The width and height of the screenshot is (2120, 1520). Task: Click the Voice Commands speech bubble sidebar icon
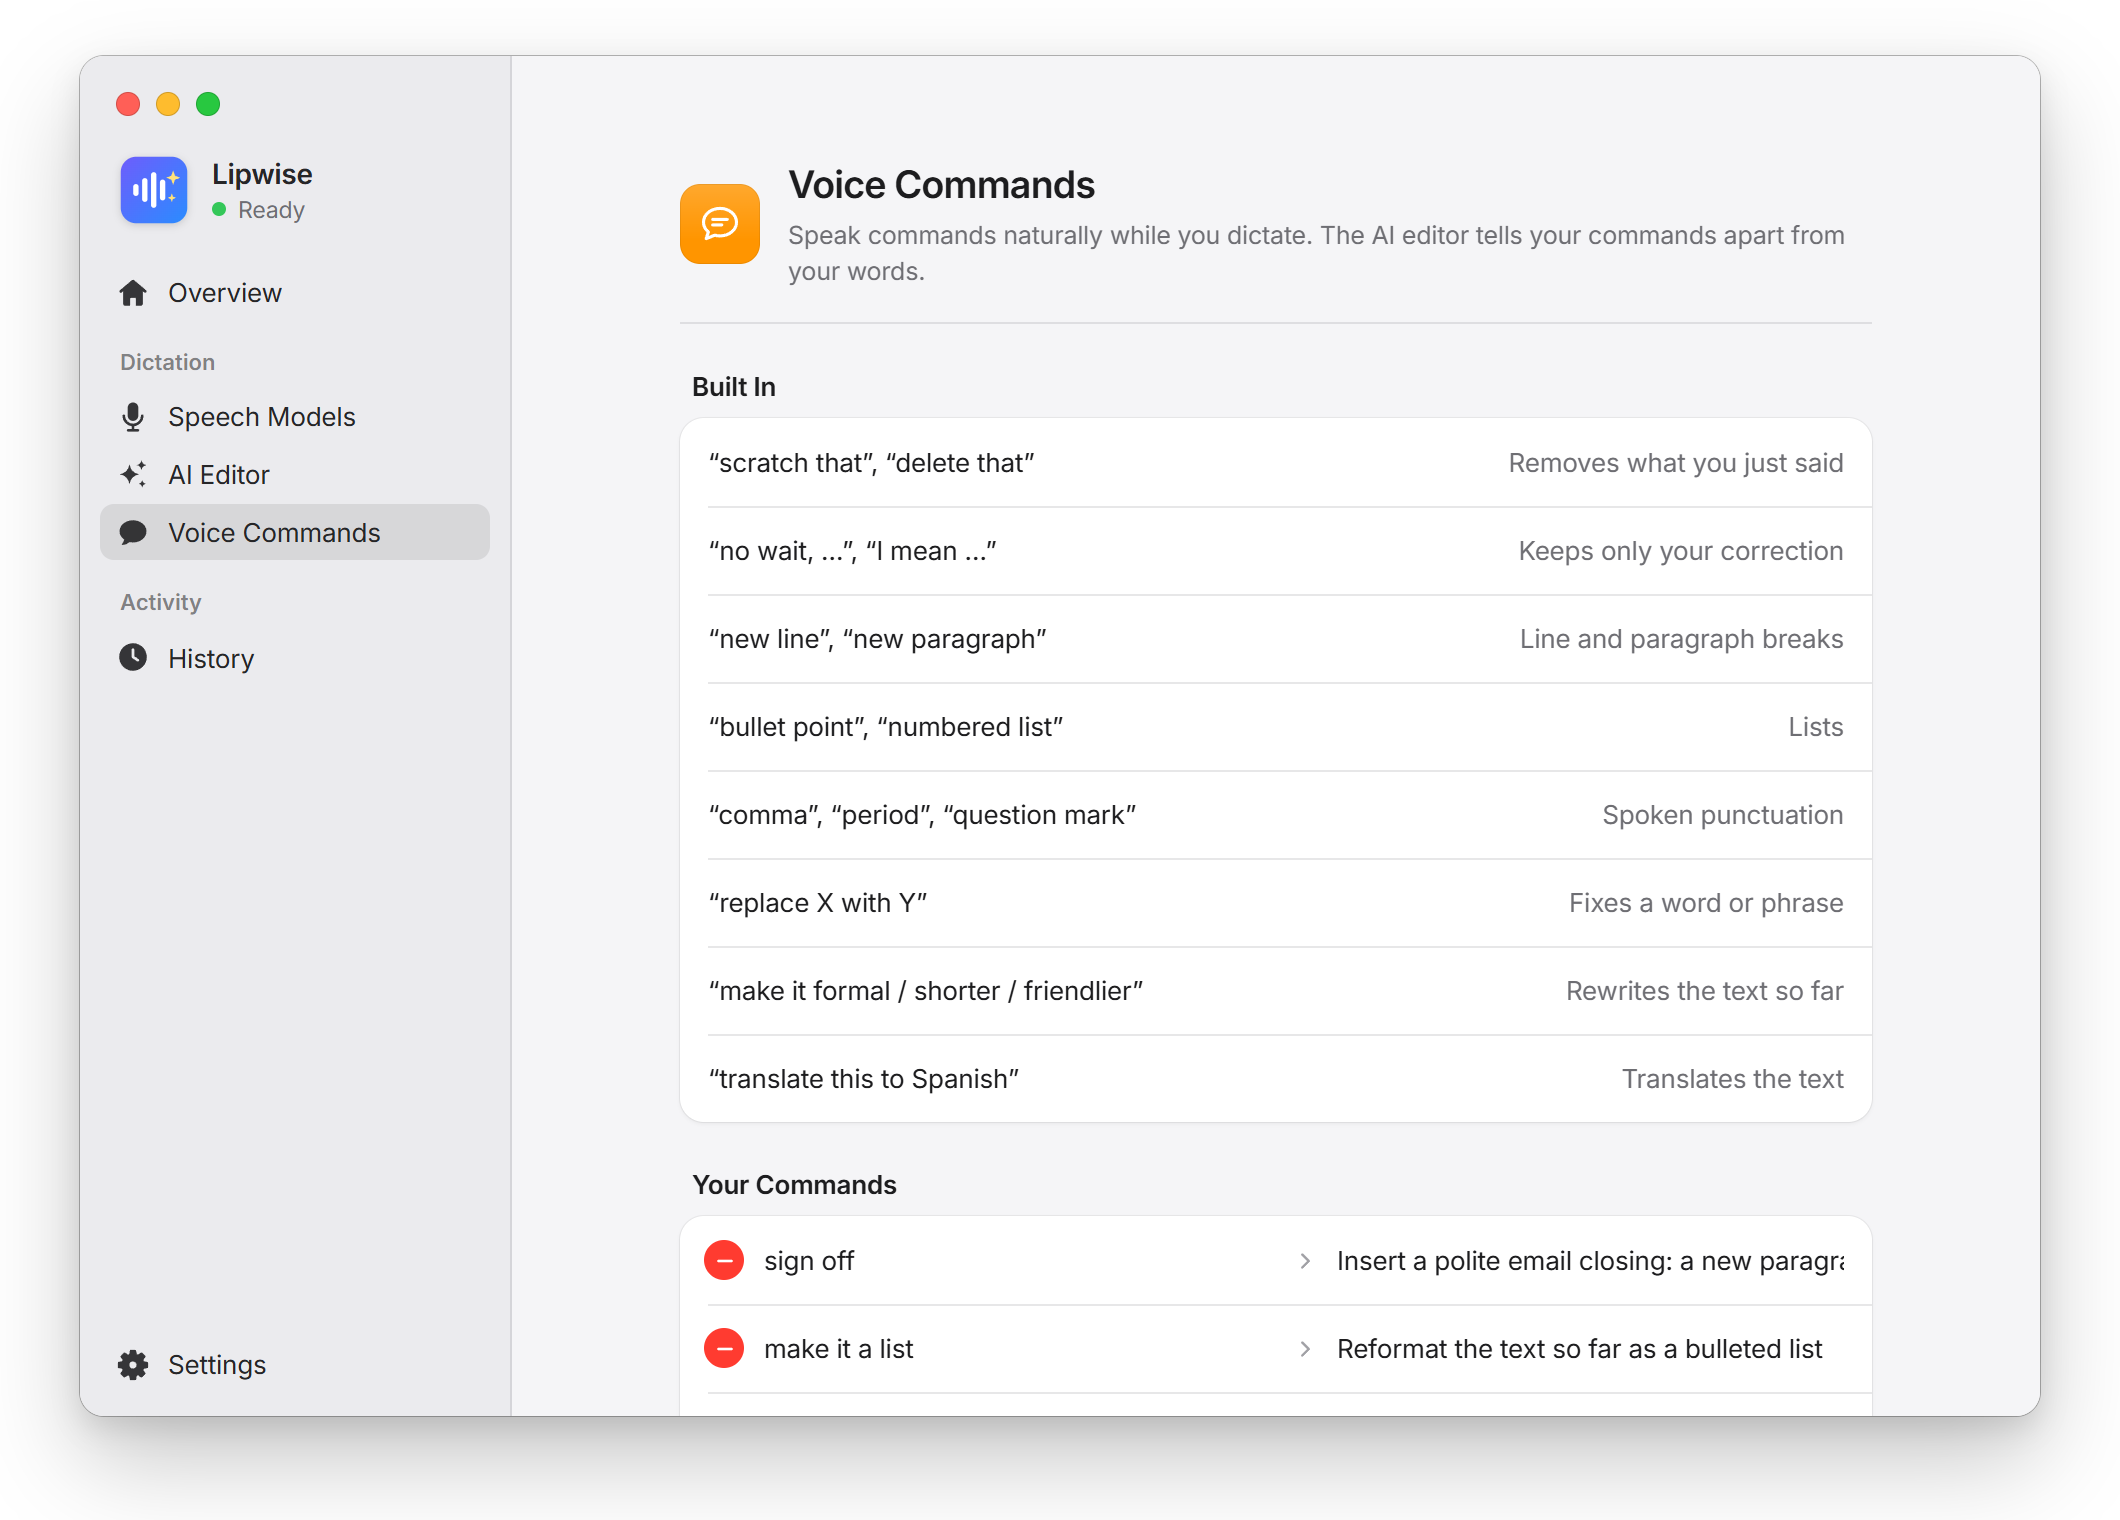[133, 533]
